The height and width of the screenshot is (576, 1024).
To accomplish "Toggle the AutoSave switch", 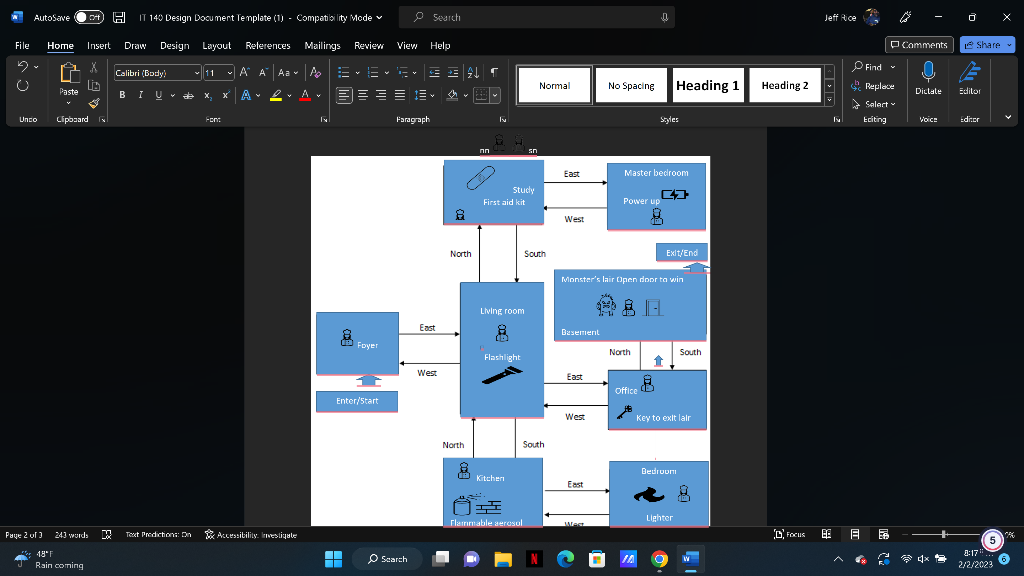I will tap(90, 17).
